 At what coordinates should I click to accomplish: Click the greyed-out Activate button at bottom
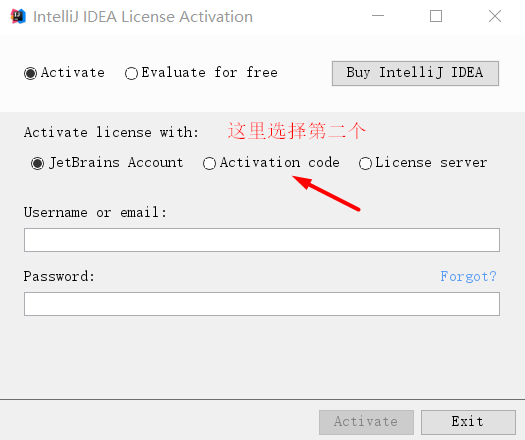[x=366, y=422]
